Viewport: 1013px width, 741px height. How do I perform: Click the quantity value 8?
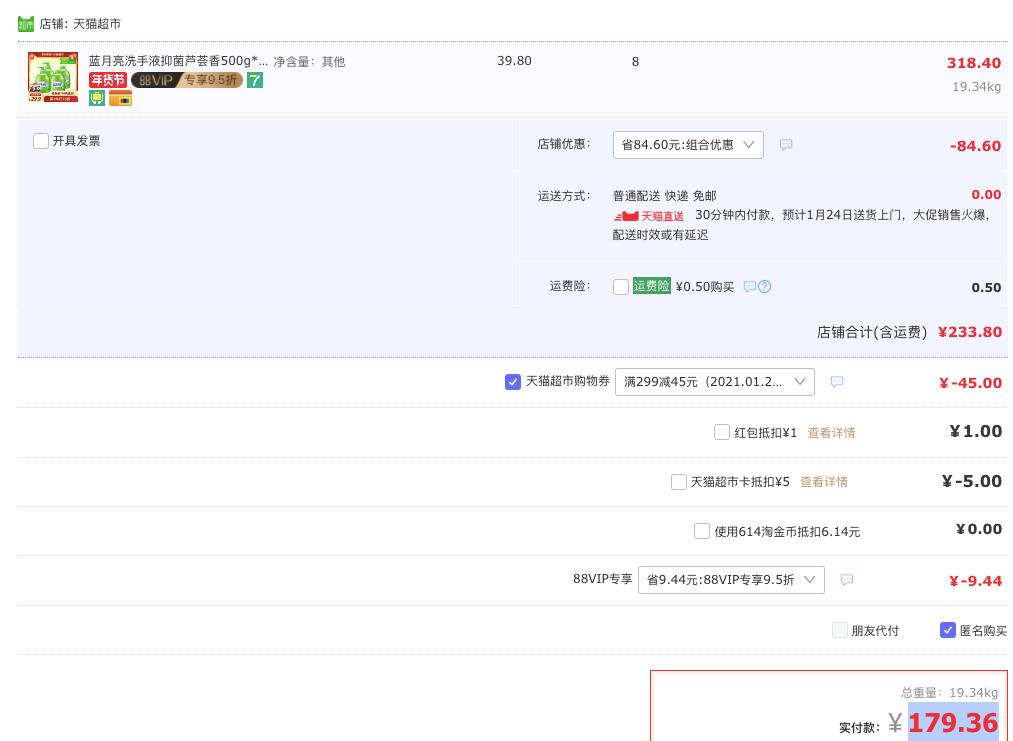[635, 62]
